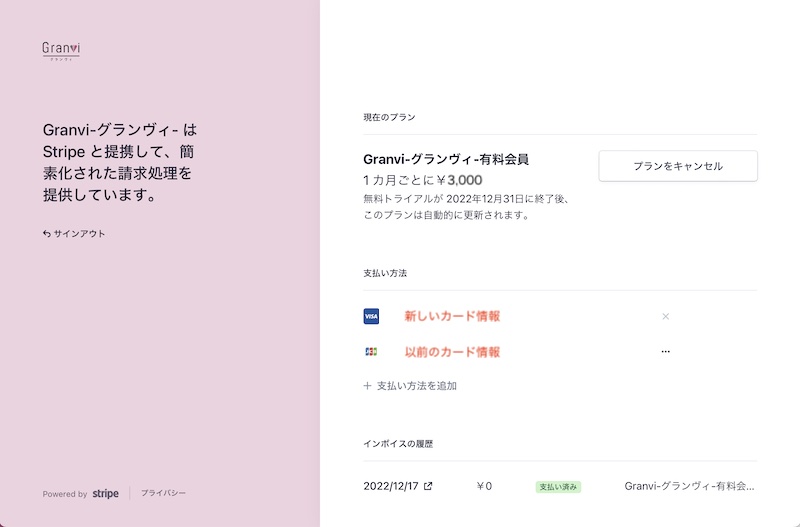
Task: Remove the 新しいカード情報 card with X
Action: [x=665, y=316]
